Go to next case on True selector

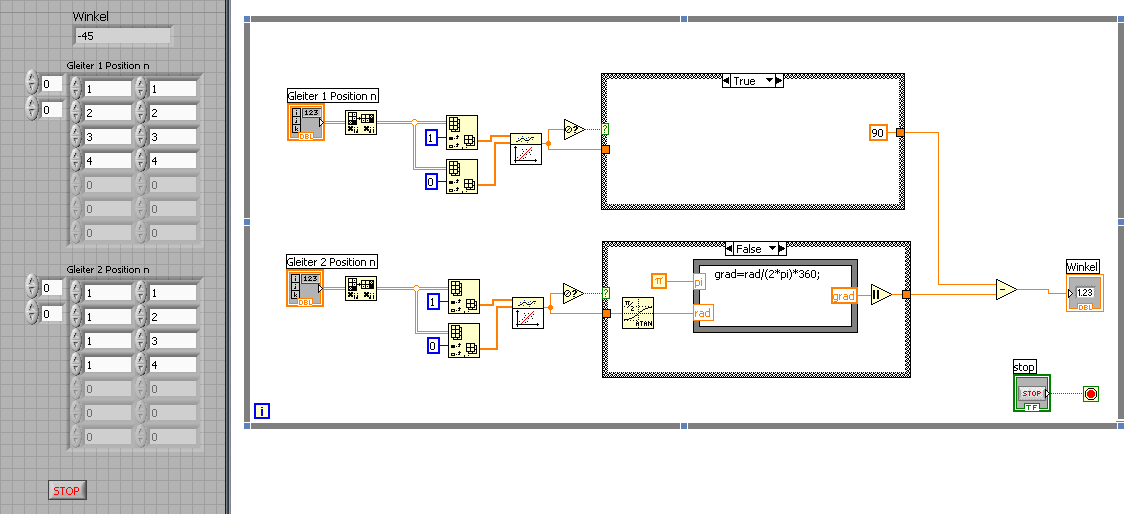coord(780,81)
